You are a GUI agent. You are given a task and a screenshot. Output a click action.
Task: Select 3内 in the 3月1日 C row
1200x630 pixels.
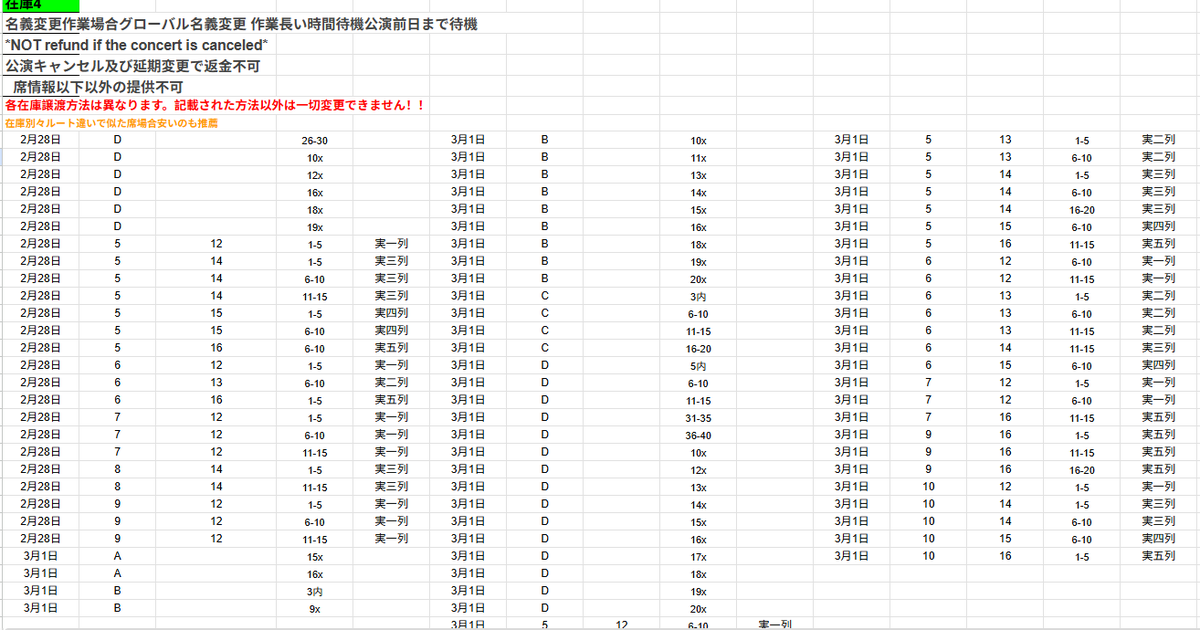pyautogui.click(x=698, y=296)
